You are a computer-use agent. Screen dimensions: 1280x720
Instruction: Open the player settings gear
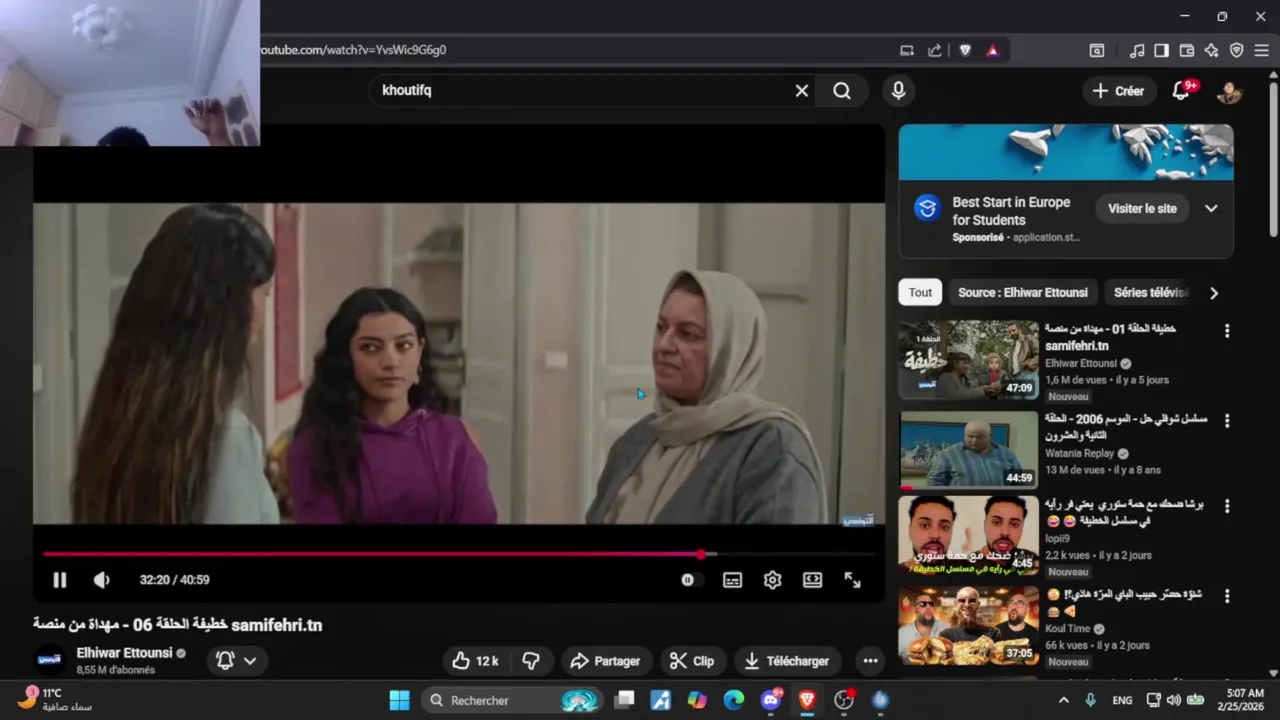[x=772, y=580]
